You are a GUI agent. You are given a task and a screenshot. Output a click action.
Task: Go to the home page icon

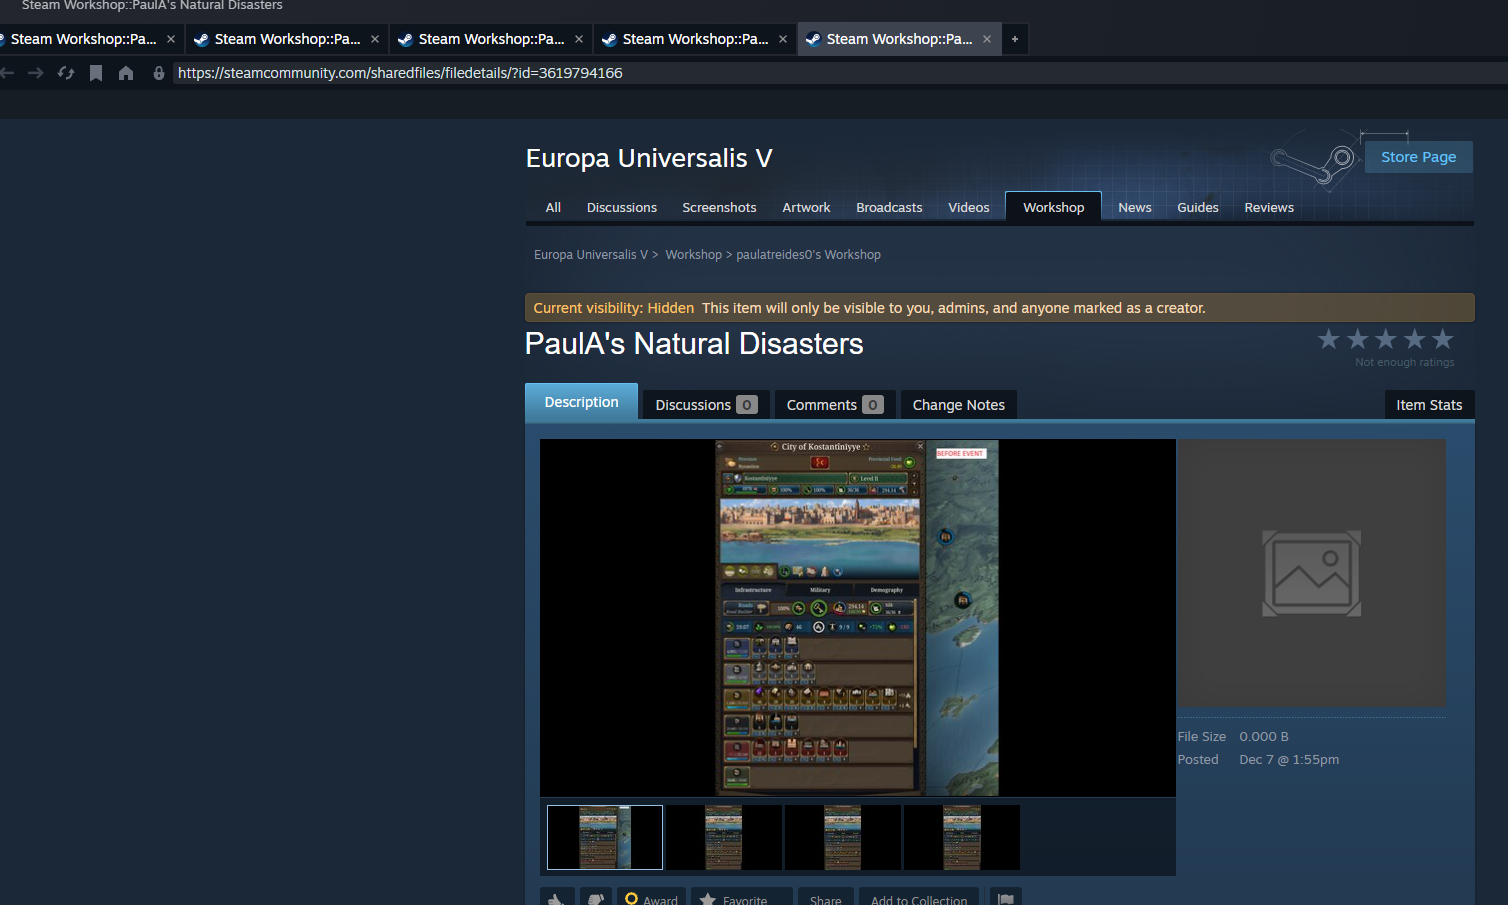click(x=126, y=73)
